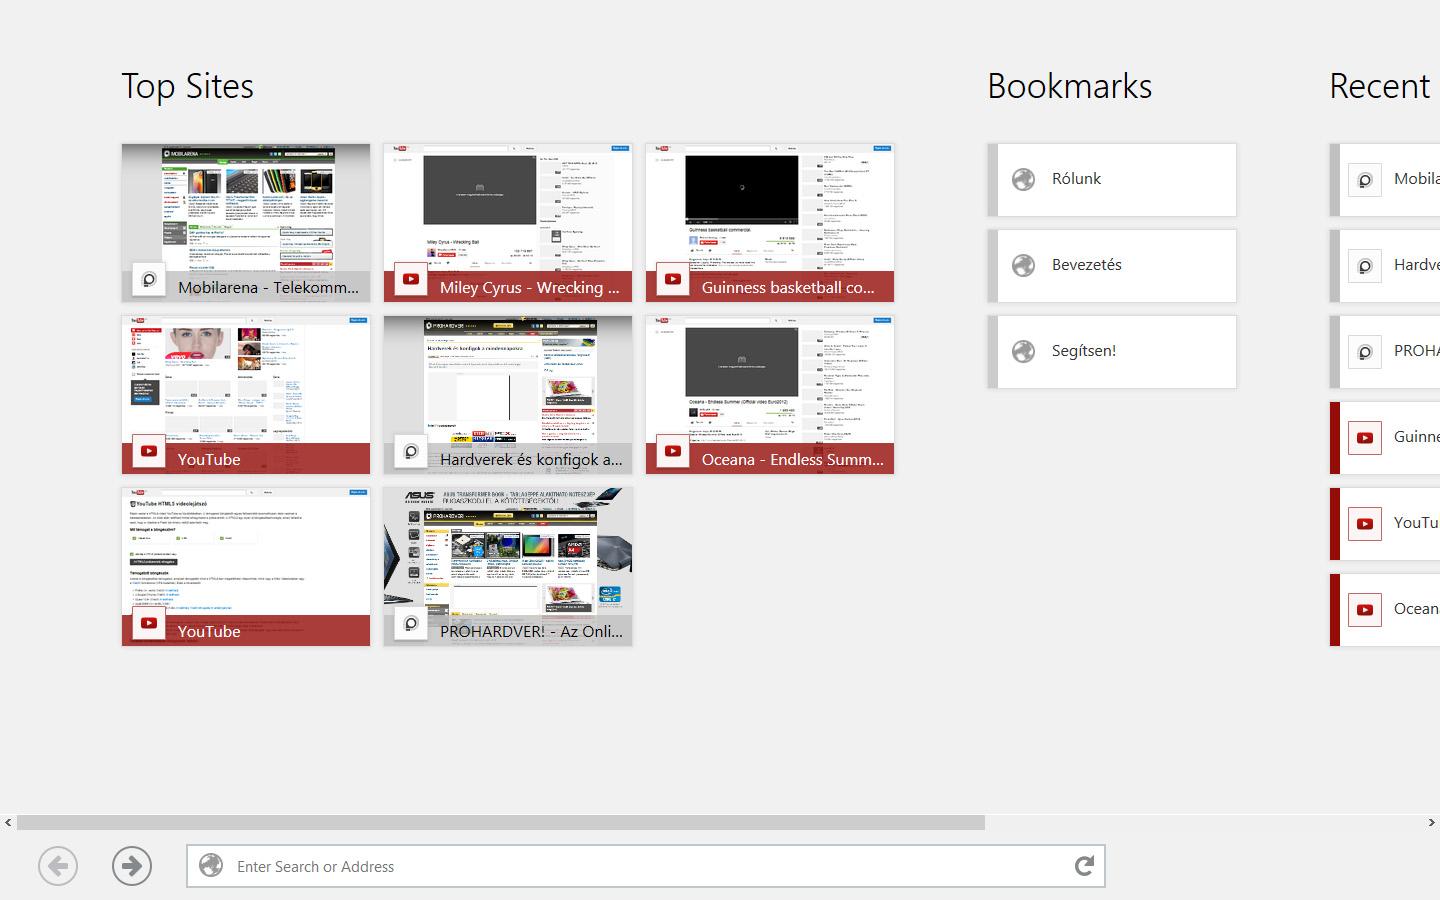Open the recent Guinne... history item
The height and width of the screenshot is (900, 1440).
pyautogui.click(x=1385, y=438)
